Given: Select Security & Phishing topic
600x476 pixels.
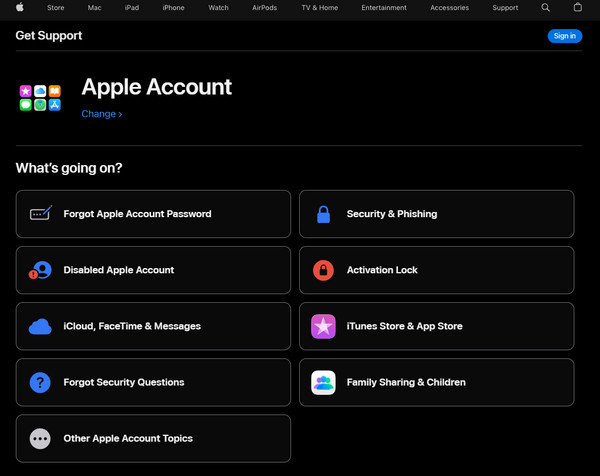Looking at the screenshot, I should pos(437,214).
